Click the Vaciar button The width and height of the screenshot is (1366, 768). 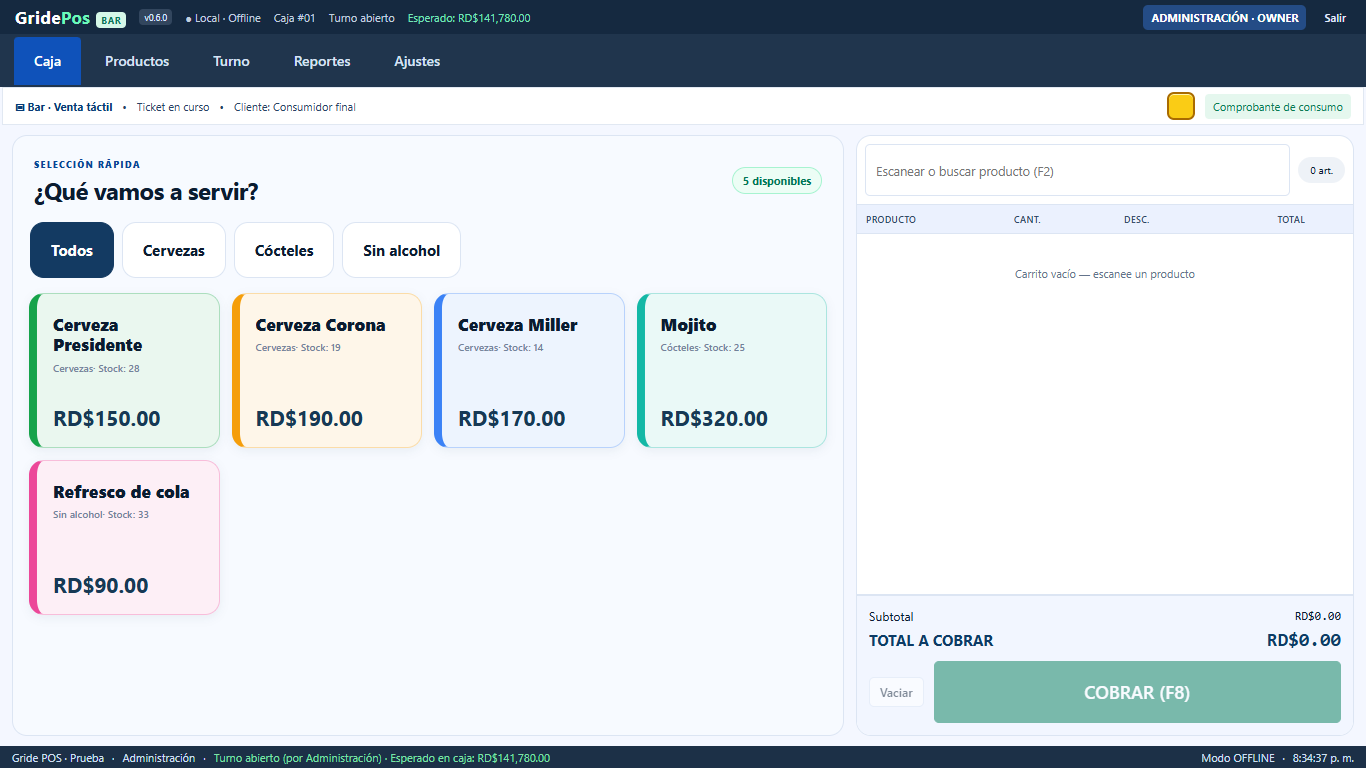tap(896, 692)
